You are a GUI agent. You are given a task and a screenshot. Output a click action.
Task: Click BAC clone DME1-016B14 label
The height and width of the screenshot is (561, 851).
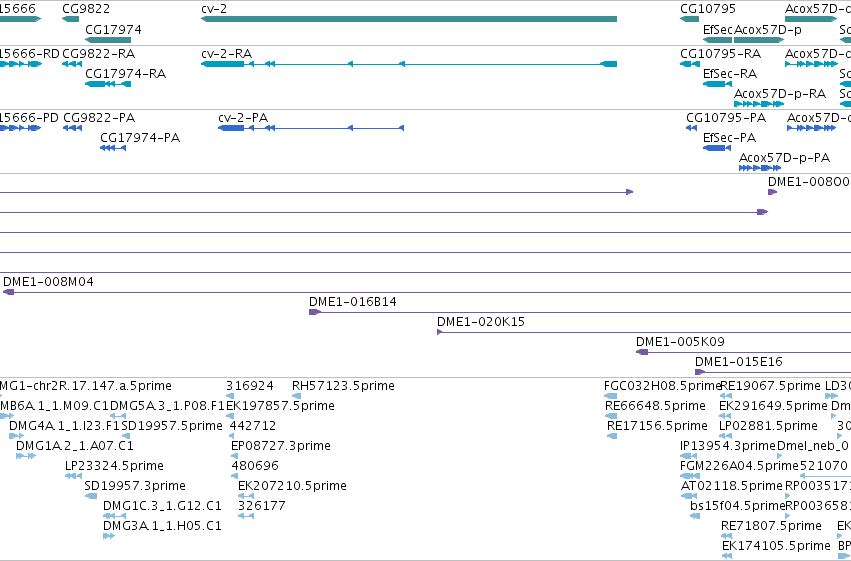point(353,302)
